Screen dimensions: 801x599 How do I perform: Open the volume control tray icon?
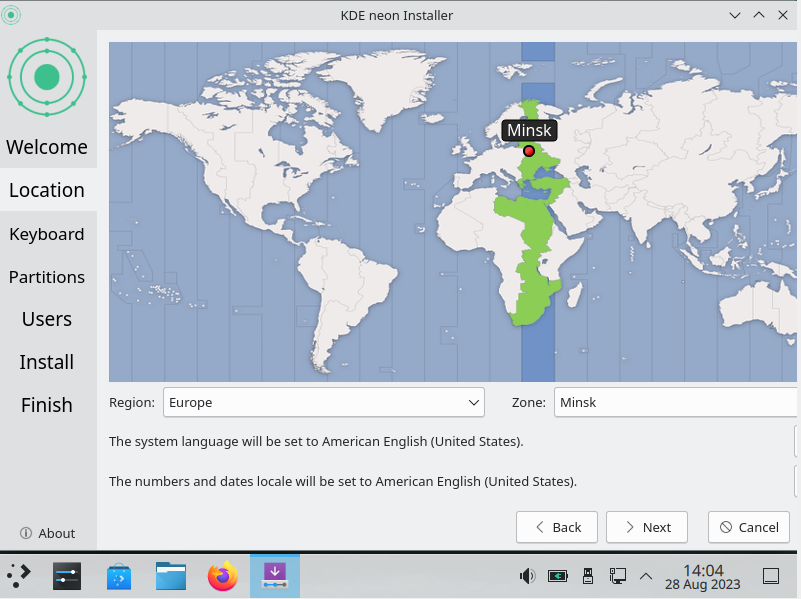tap(527, 577)
